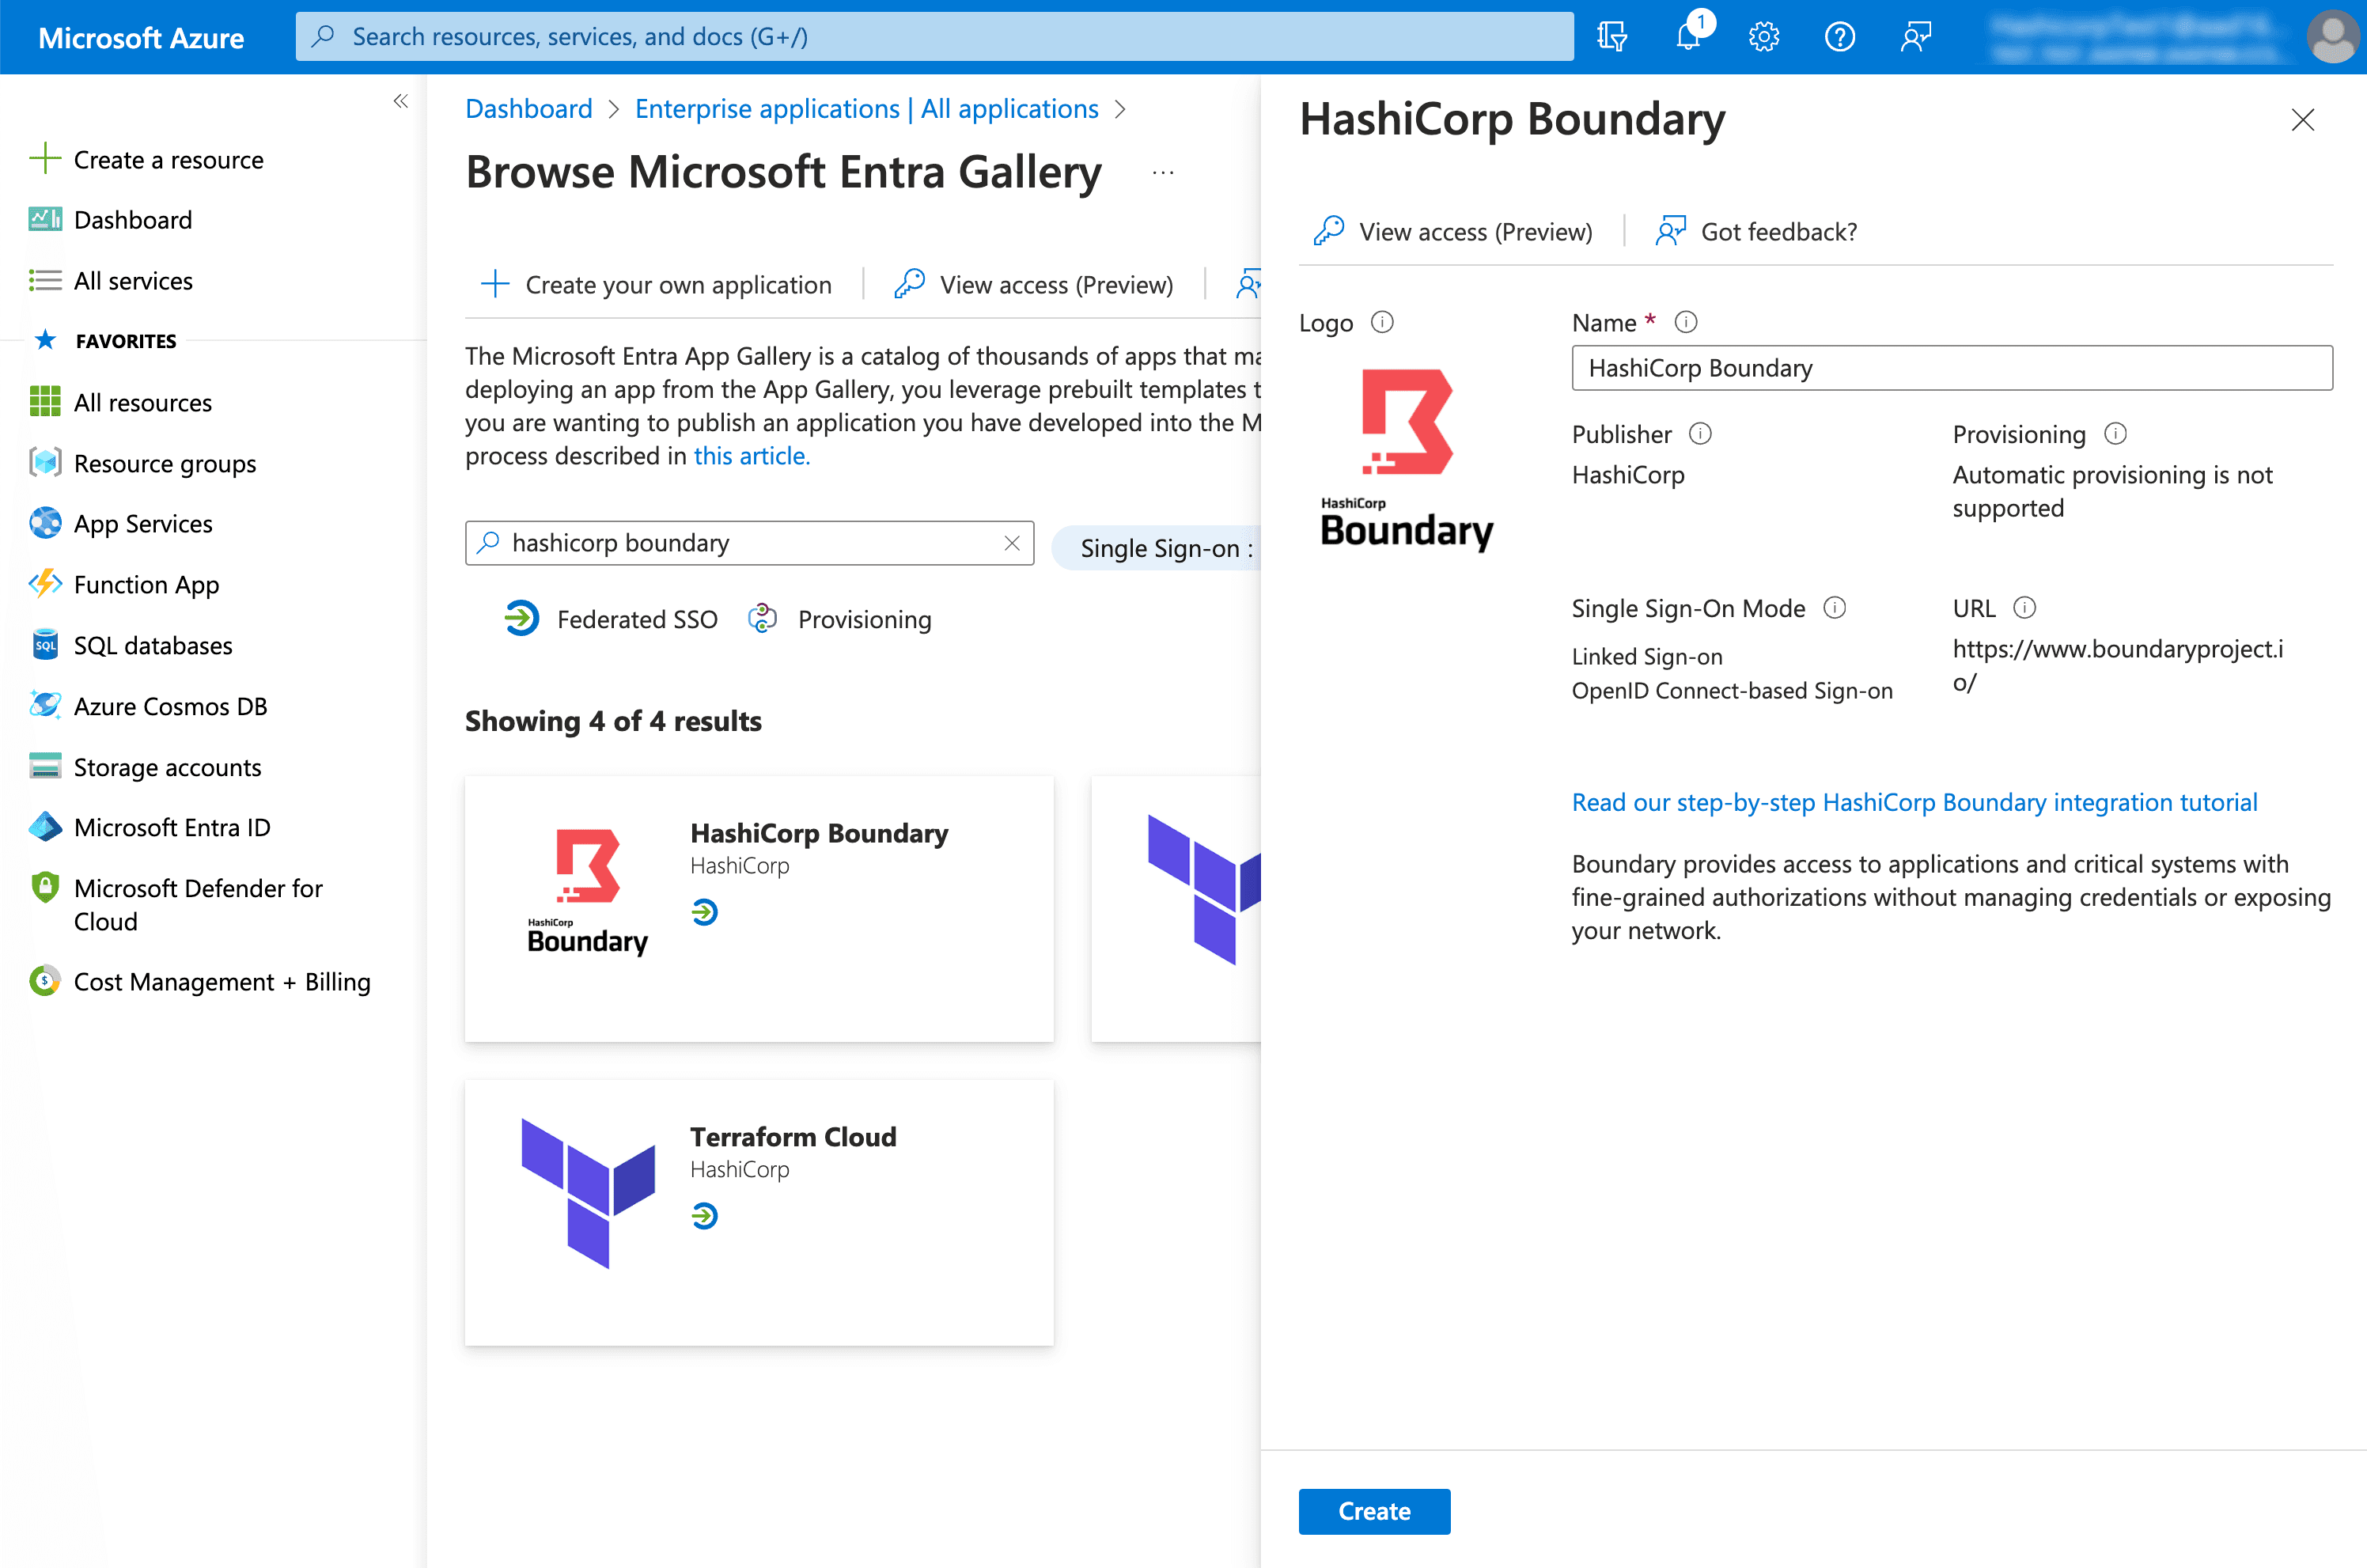This screenshot has height=1568, width=2367.
Task: Click Federated SSO icon on Terraform Cloud card
Action: tap(705, 1216)
